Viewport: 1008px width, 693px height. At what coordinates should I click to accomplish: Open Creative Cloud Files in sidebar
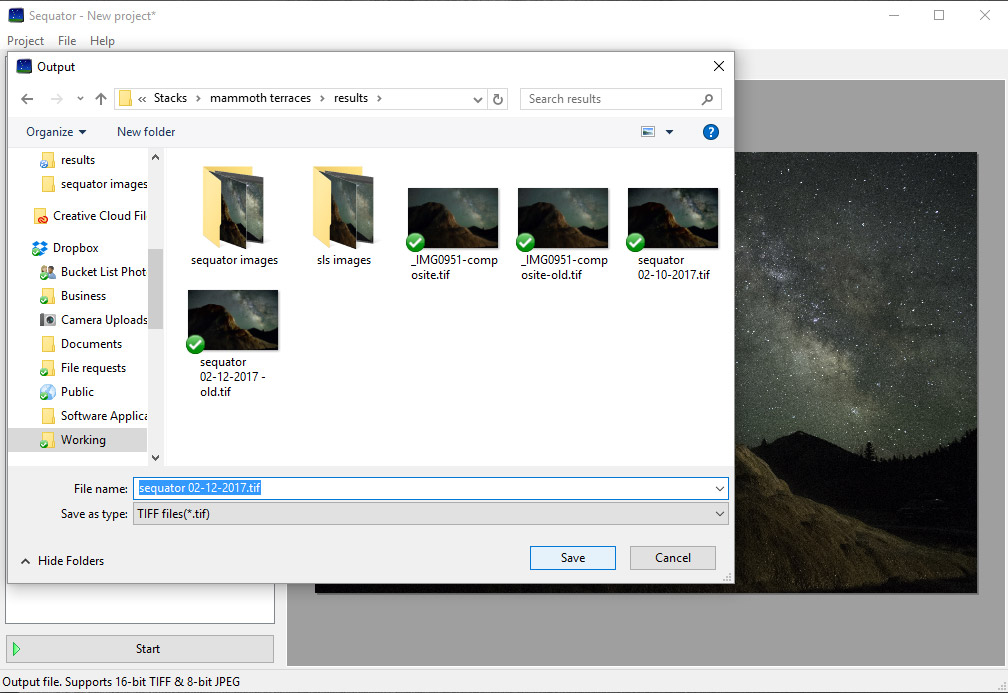point(90,216)
